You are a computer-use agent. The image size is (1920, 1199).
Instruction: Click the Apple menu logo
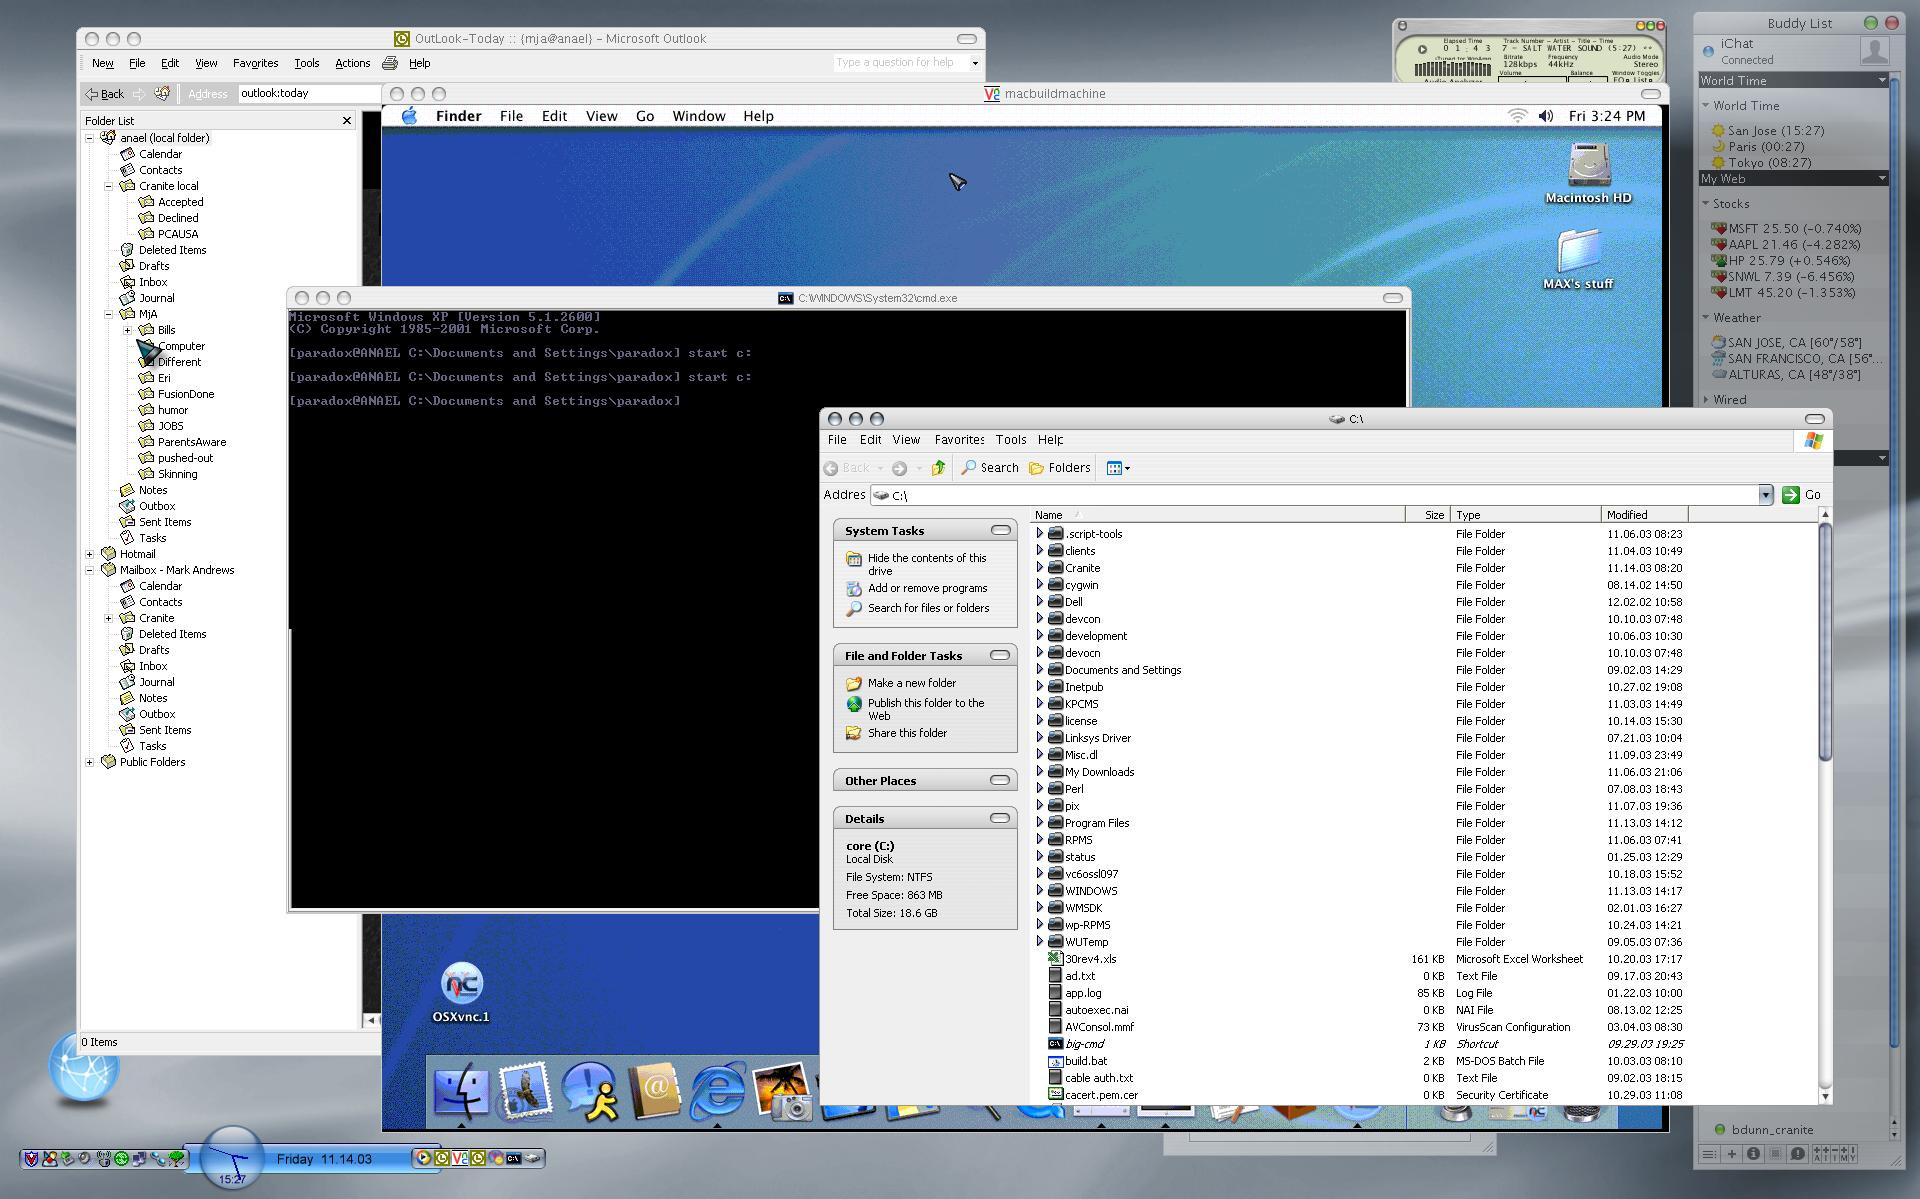[409, 116]
